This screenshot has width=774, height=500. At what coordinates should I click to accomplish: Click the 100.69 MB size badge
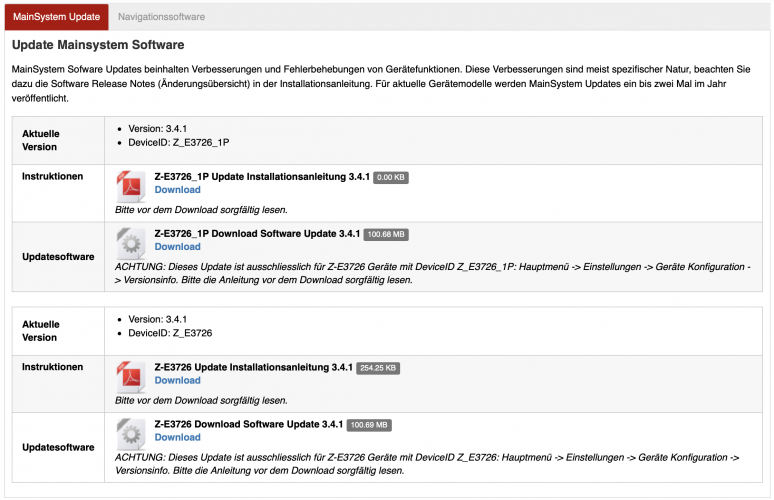(369, 425)
